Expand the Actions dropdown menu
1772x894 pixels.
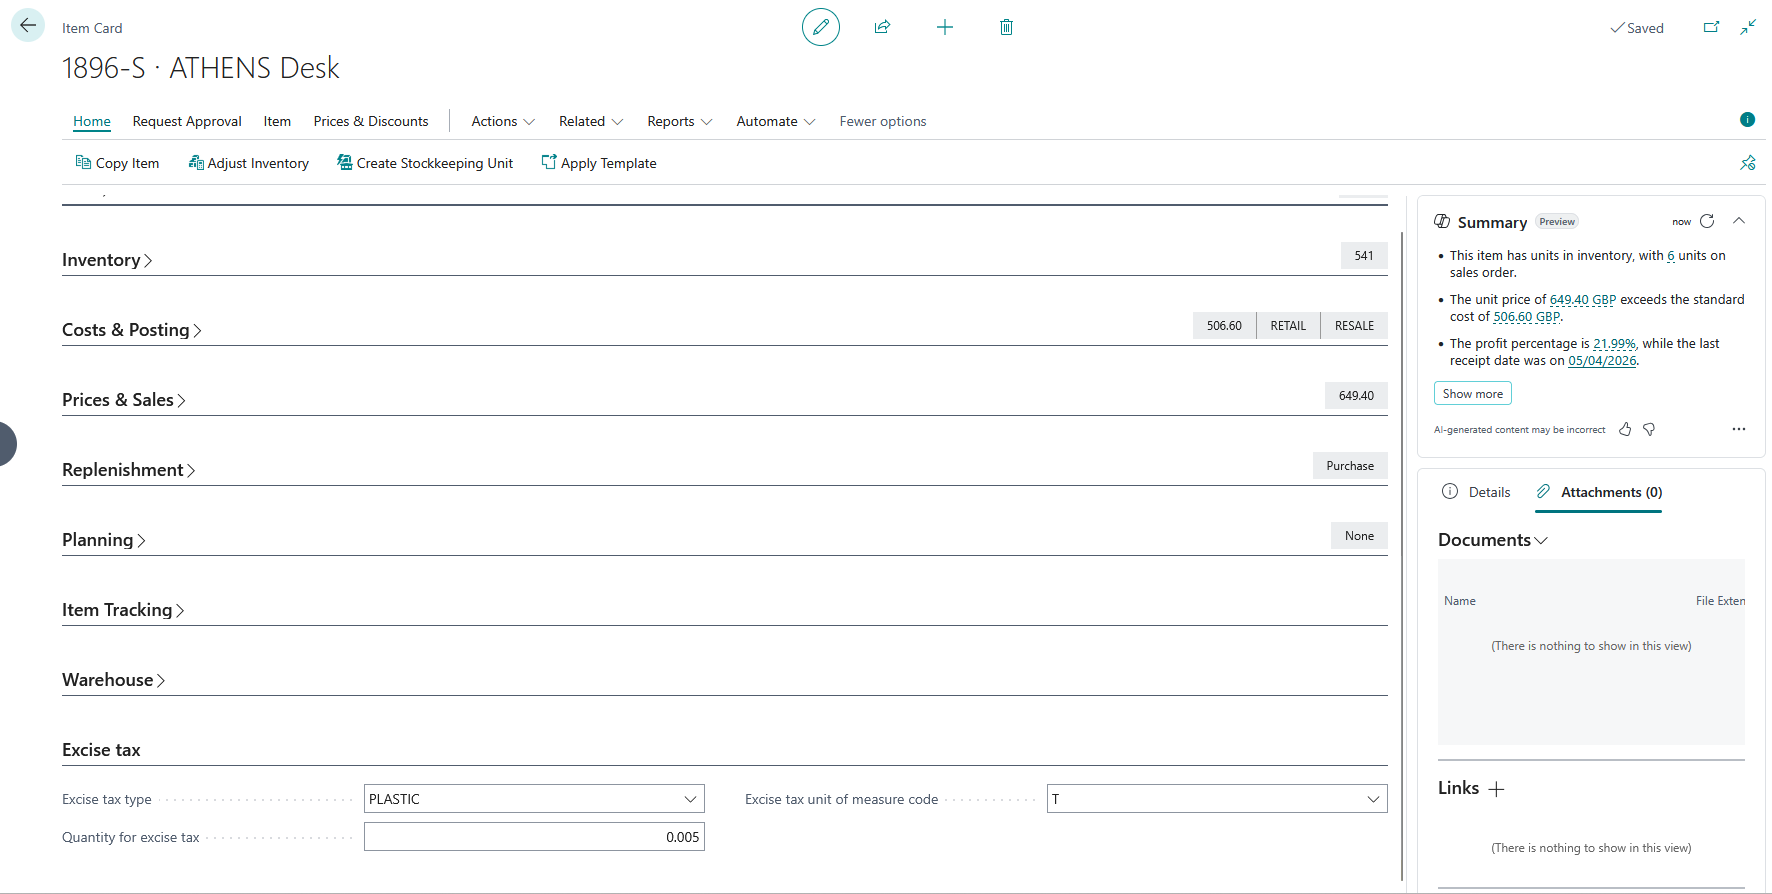(503, 121)
